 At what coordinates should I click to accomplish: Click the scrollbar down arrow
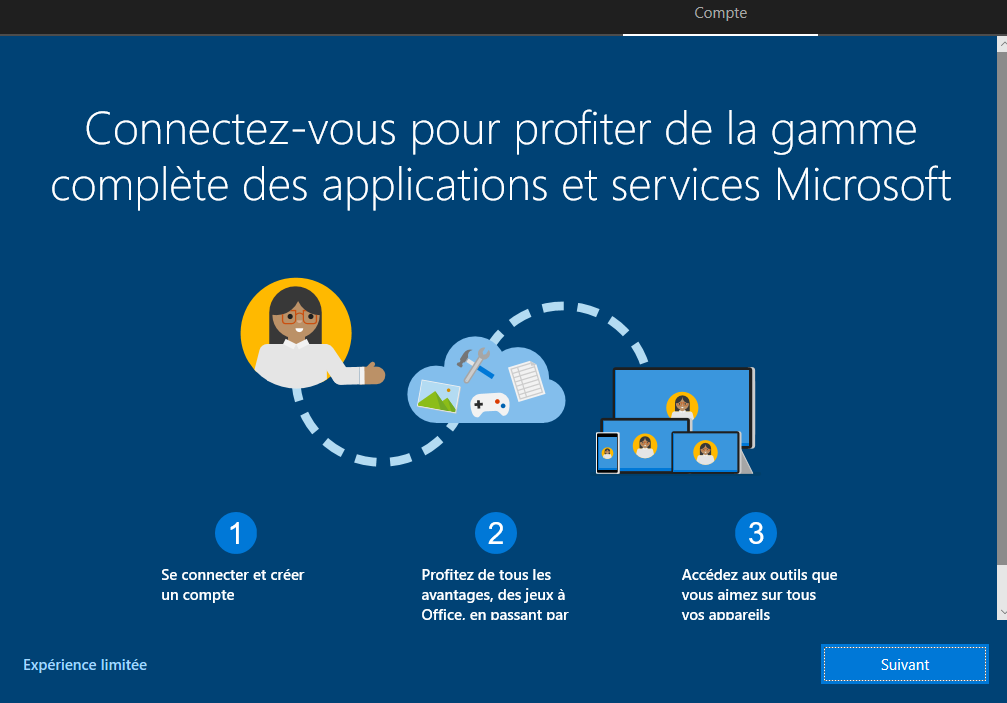[1001, 611]
